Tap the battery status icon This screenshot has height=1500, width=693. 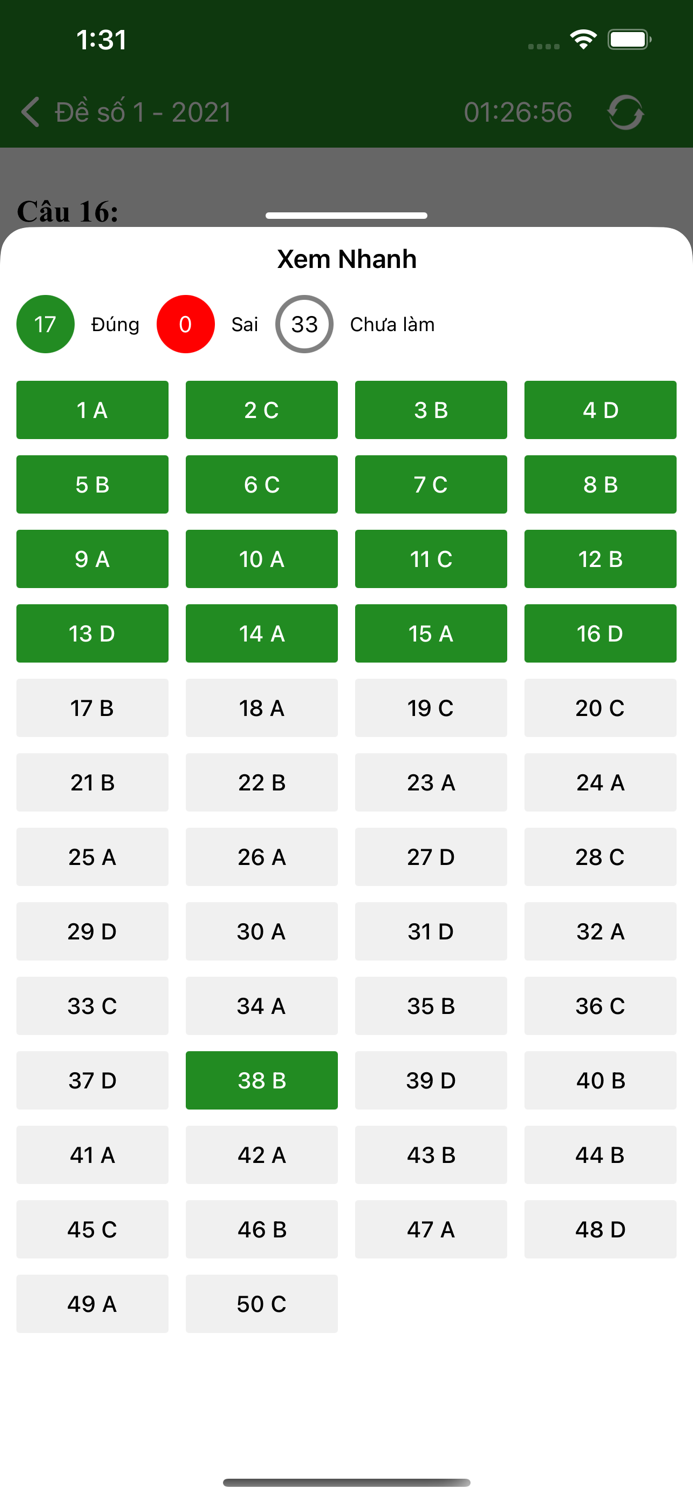coord(630,40)
